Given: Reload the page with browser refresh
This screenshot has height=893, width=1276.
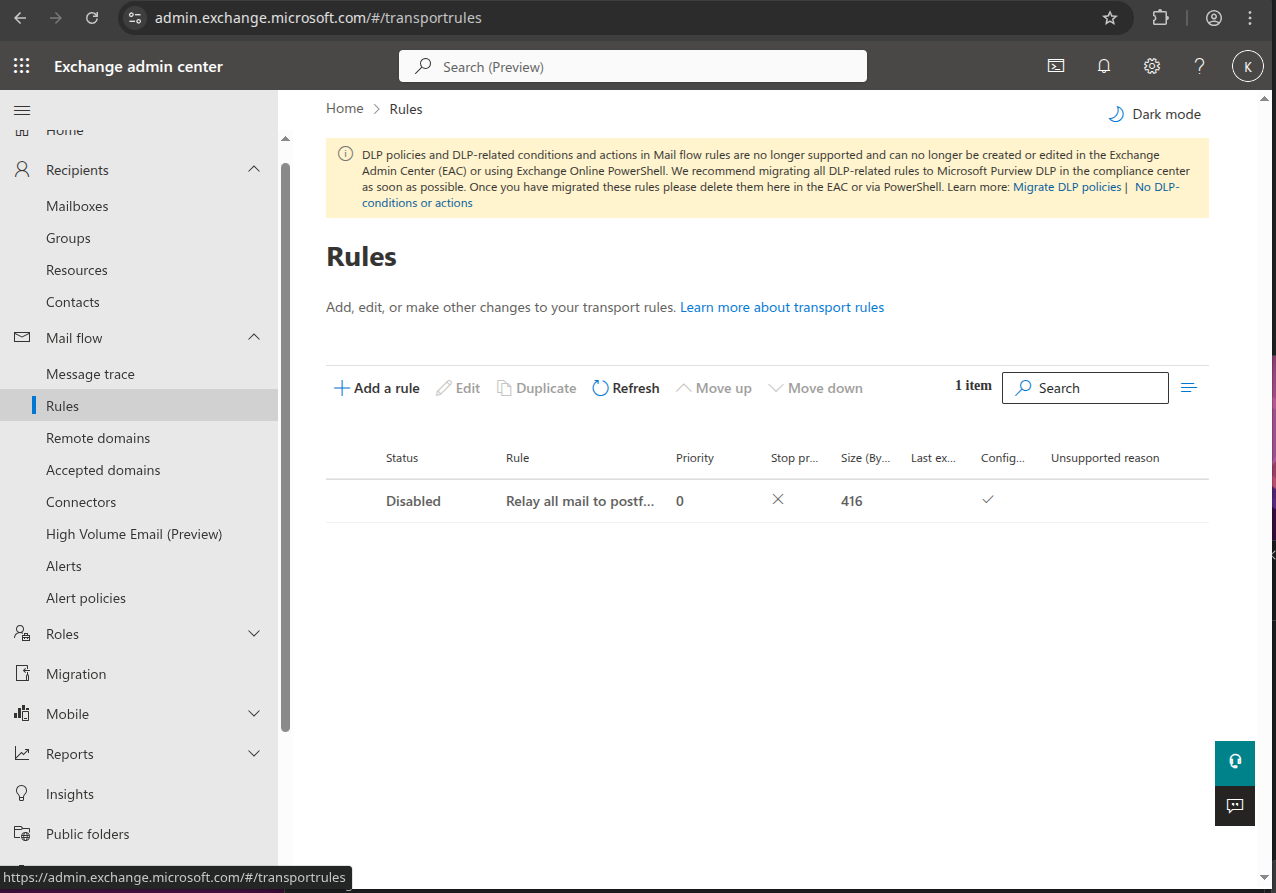Looking at the screenshot, I should [x=92, y=18].
